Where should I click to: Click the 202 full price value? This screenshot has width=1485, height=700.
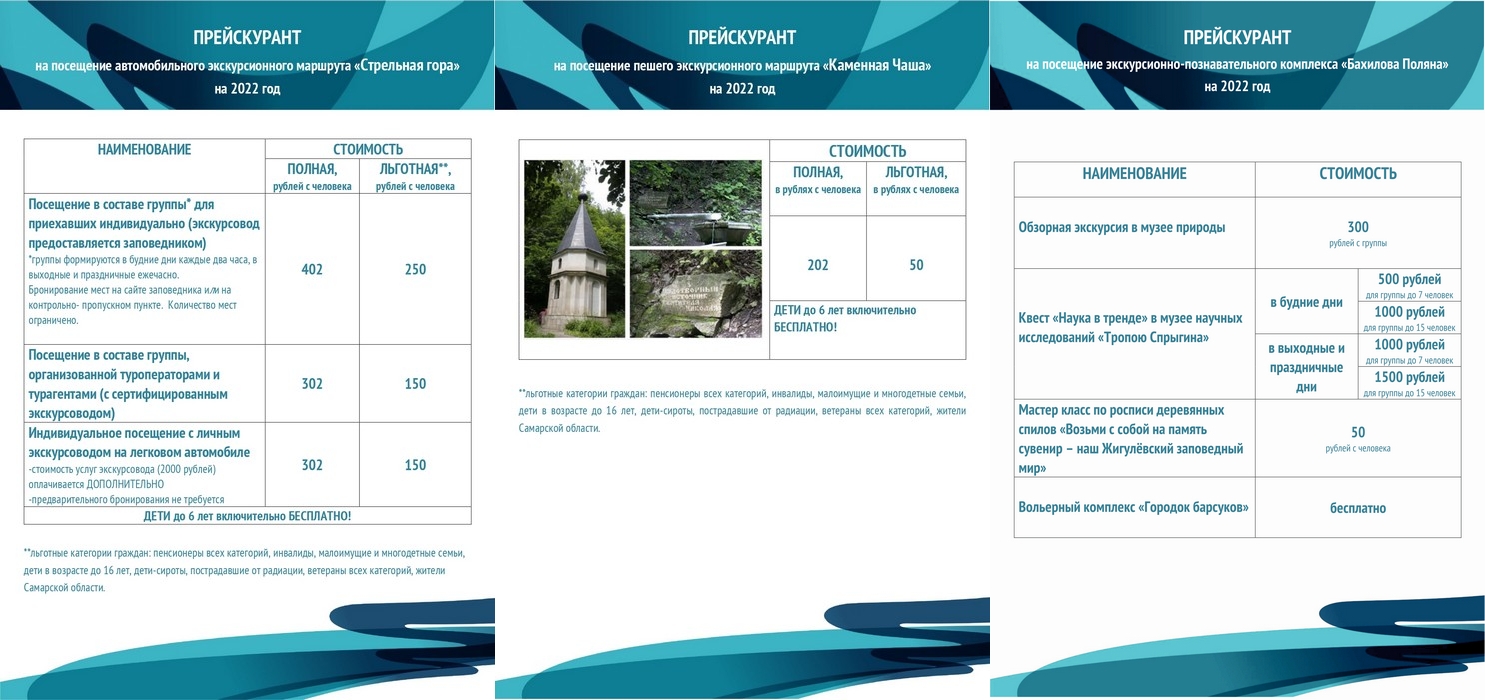[818, 265]
